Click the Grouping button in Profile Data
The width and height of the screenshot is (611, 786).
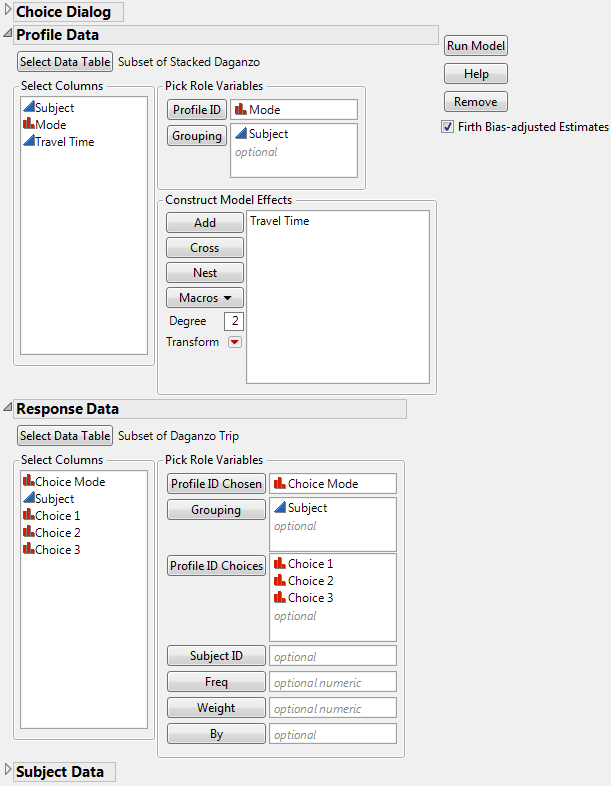(197, 136)
